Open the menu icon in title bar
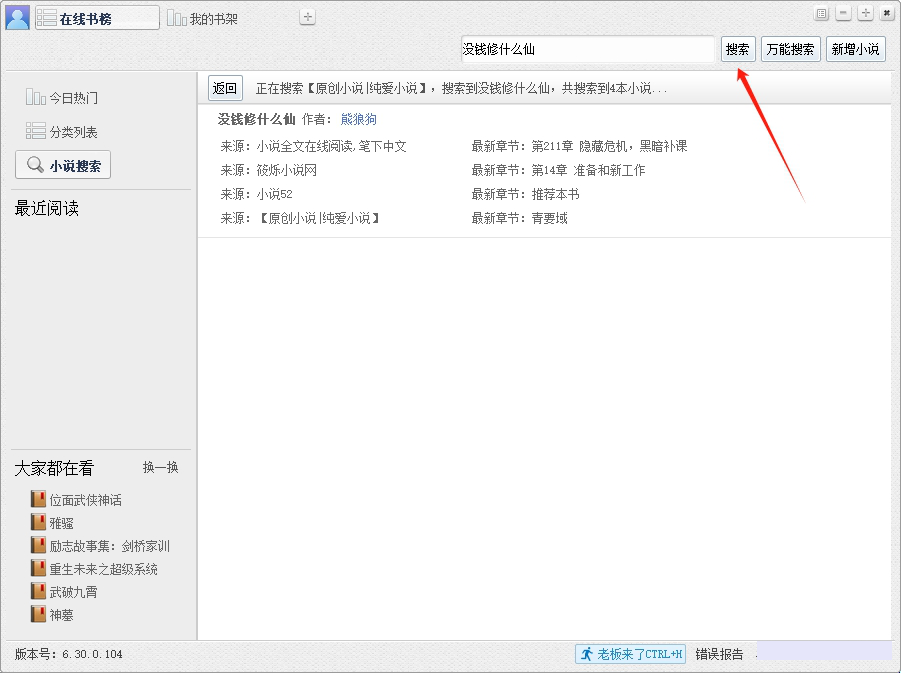The width and height of the screenshot is (901, 673). (822, 13)
